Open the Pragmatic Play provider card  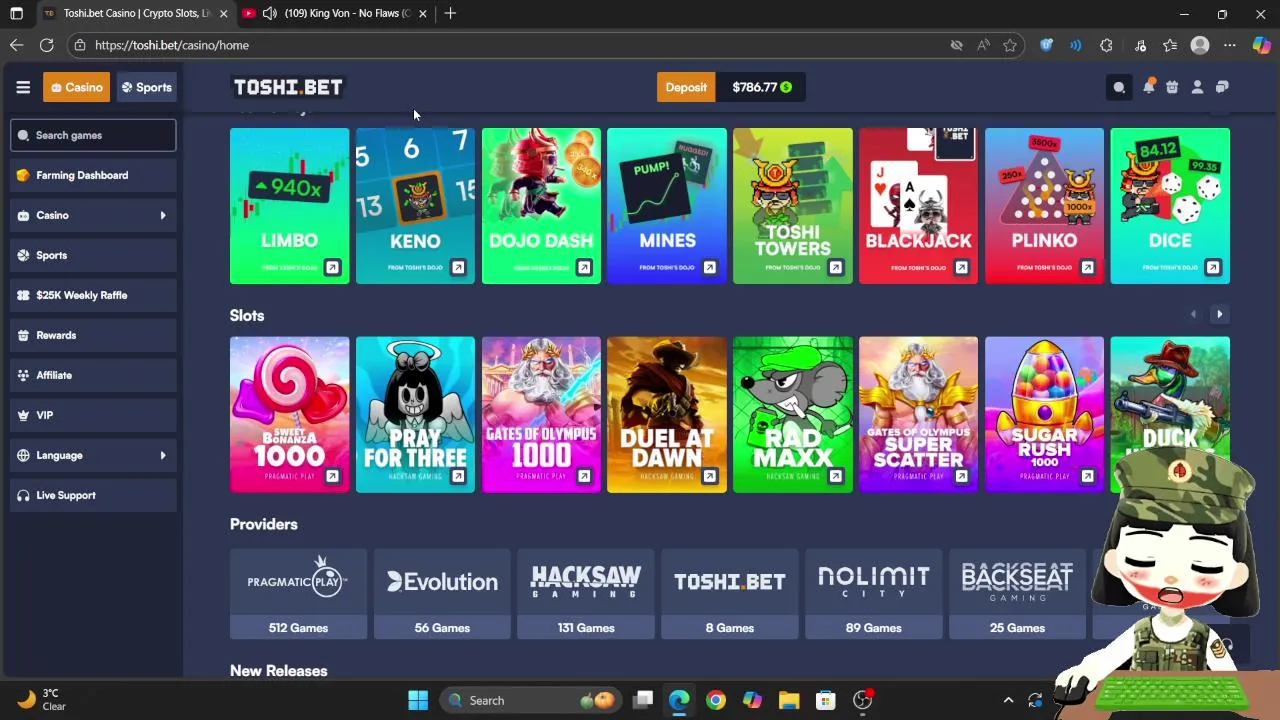pyautogui.click(x=298, y=593)
